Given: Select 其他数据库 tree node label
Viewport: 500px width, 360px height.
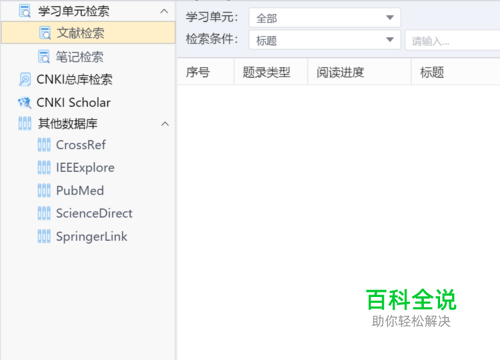Looking at the screenshot, I should pos(68,123).
